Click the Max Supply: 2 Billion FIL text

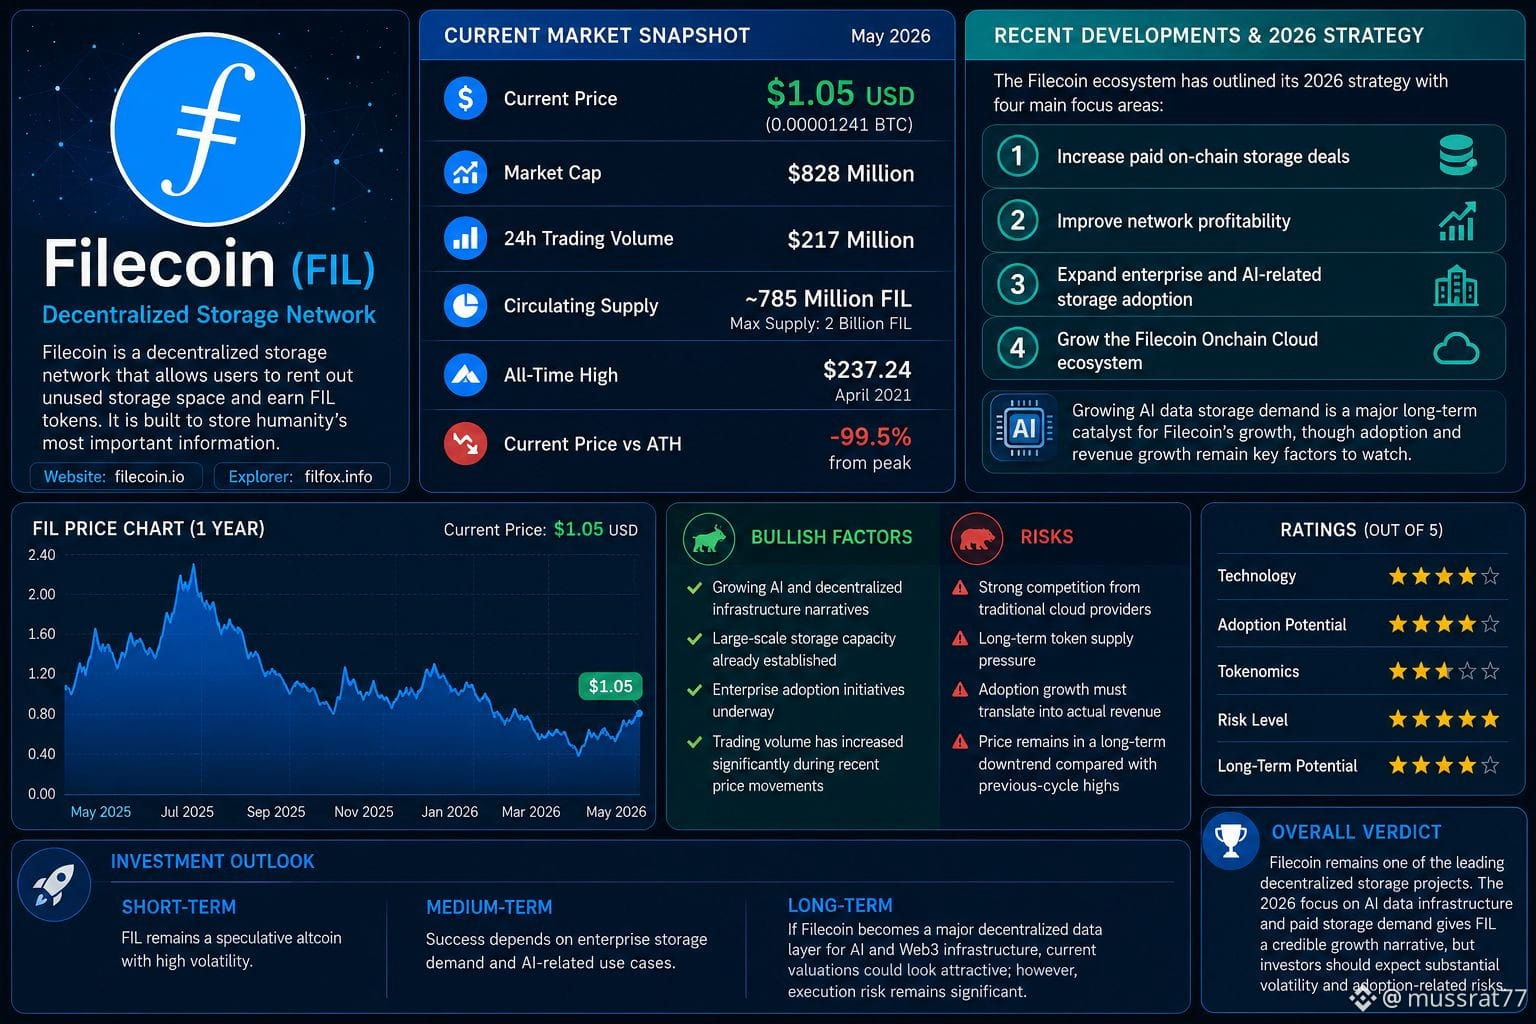(821, 323)
